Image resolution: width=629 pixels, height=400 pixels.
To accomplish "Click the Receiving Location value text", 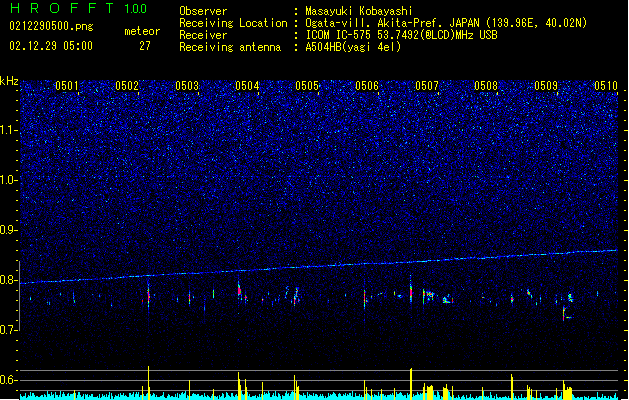I will point(446,23).
